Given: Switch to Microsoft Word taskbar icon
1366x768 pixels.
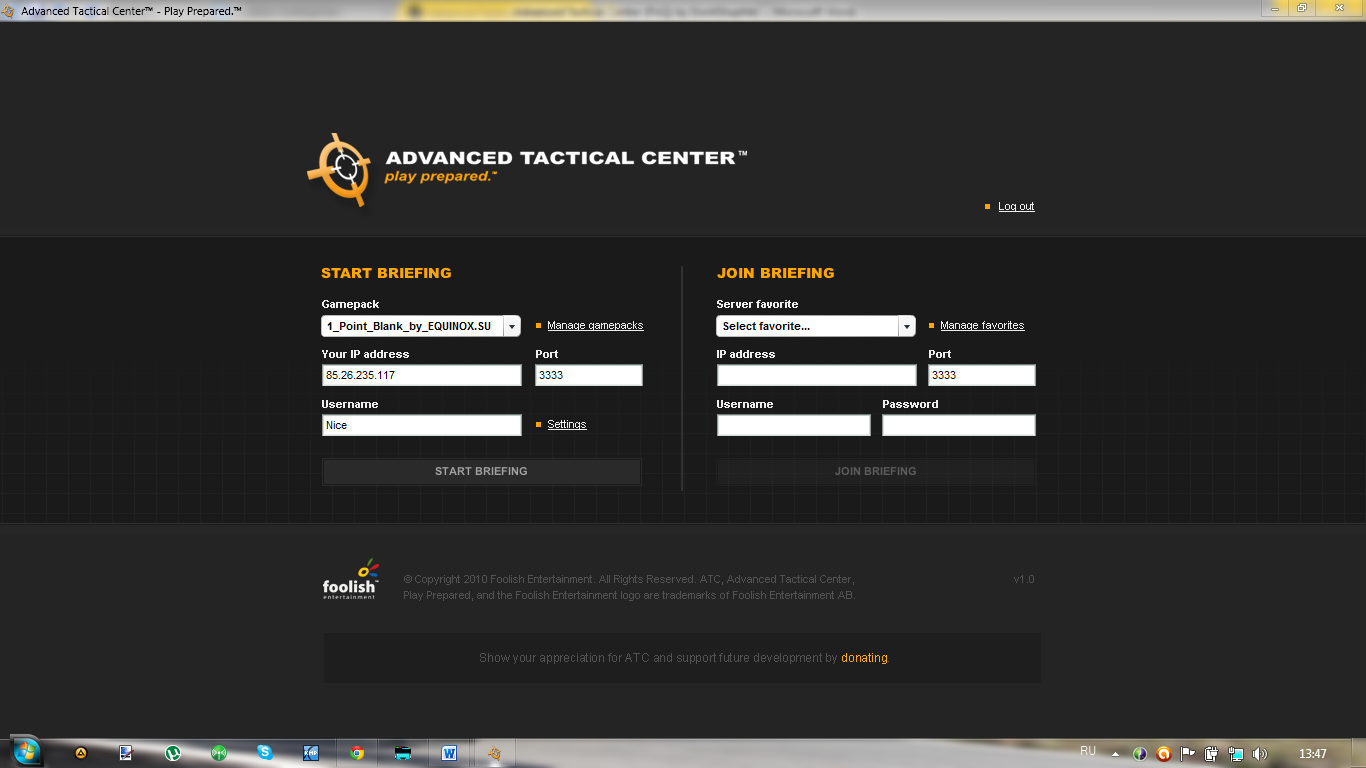Looking at the screenshot, I should click(x=449, y=753).
